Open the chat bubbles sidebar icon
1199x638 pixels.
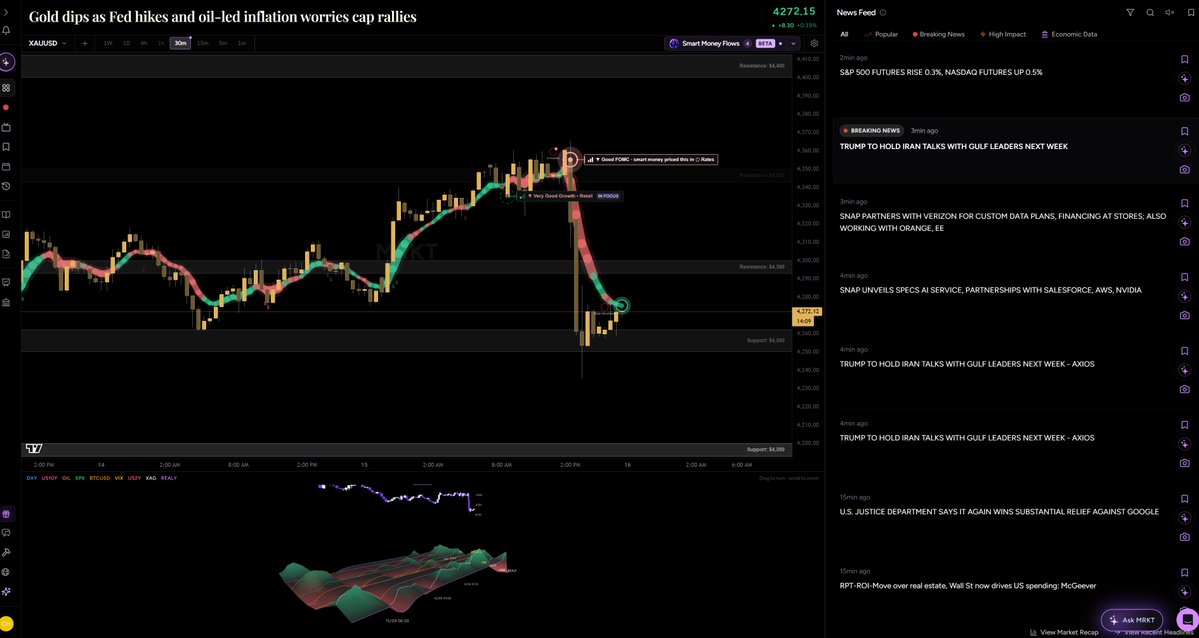click(6, 533)
